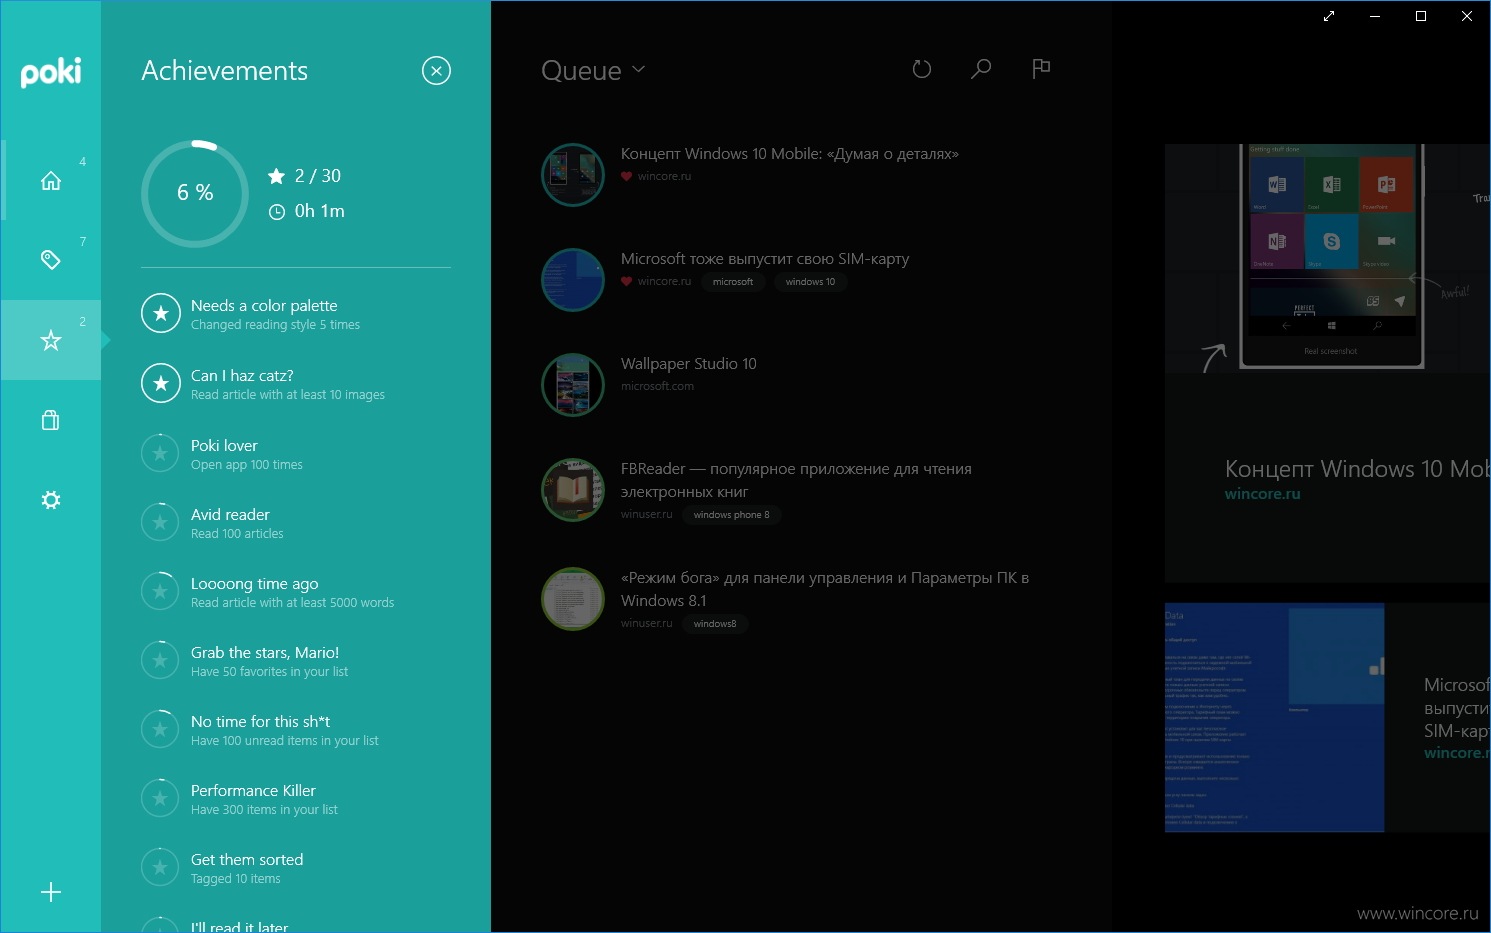
Task: Open the Tags section in sidebar
Action: pos(51,260)
